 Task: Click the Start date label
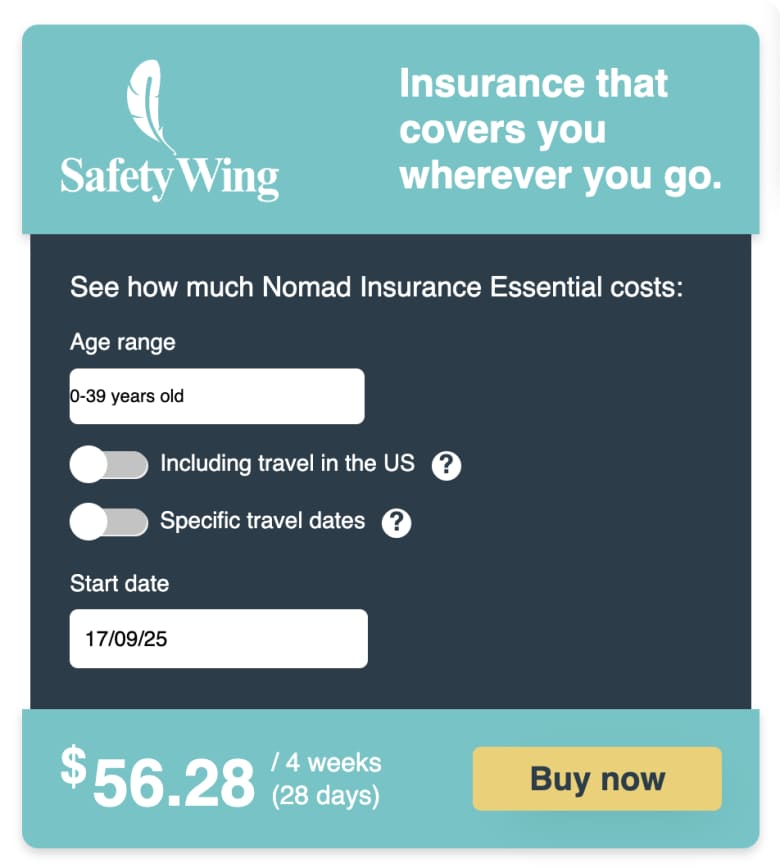point(120,583)
